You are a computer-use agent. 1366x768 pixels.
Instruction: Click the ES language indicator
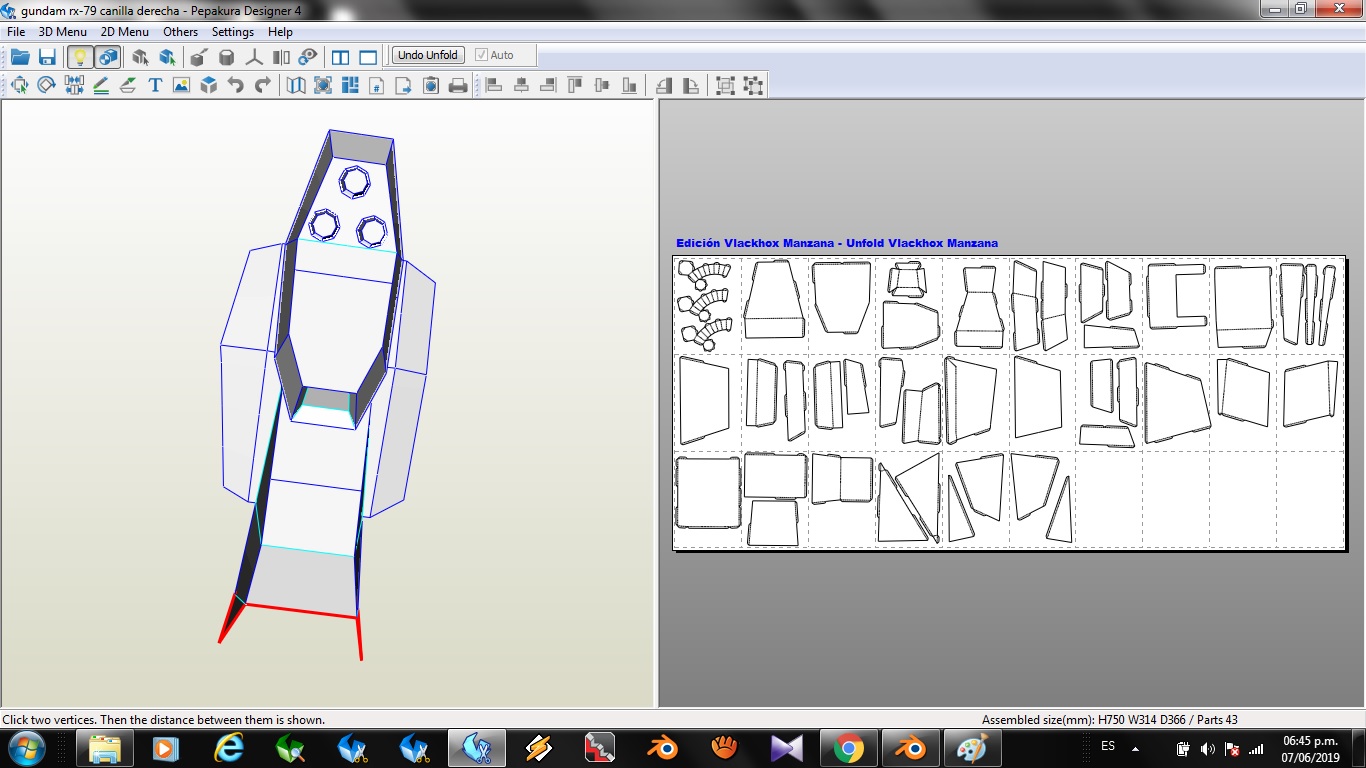tap(1107, 747)
